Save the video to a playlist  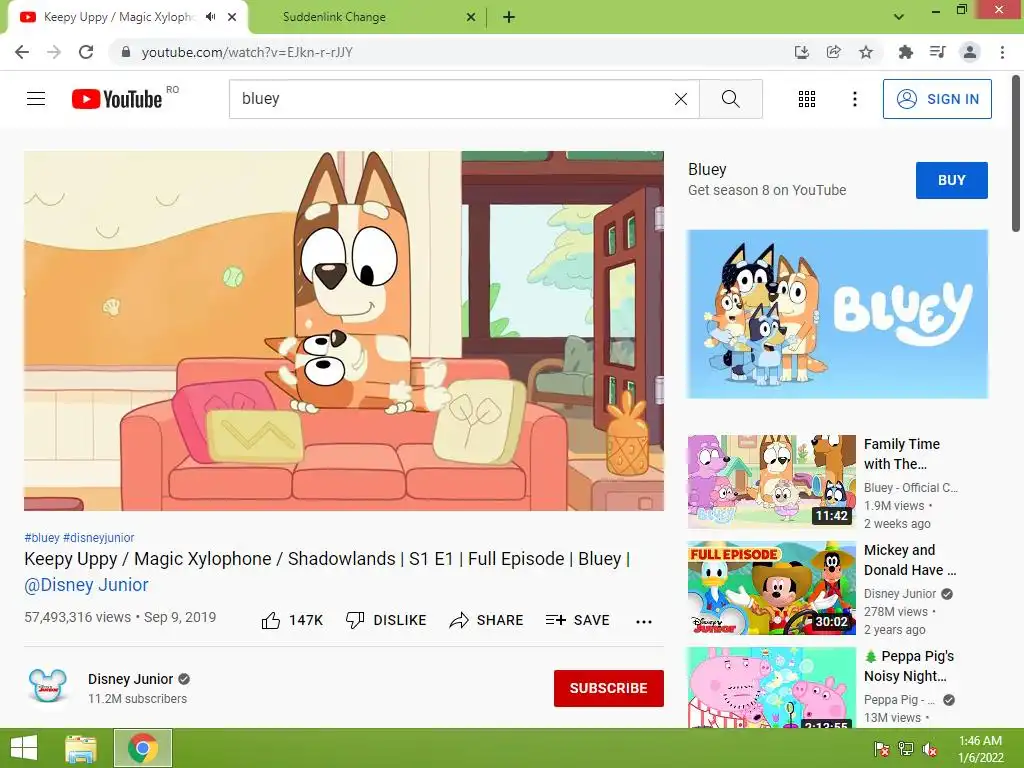pyautogui.click(x=577, y=620)
